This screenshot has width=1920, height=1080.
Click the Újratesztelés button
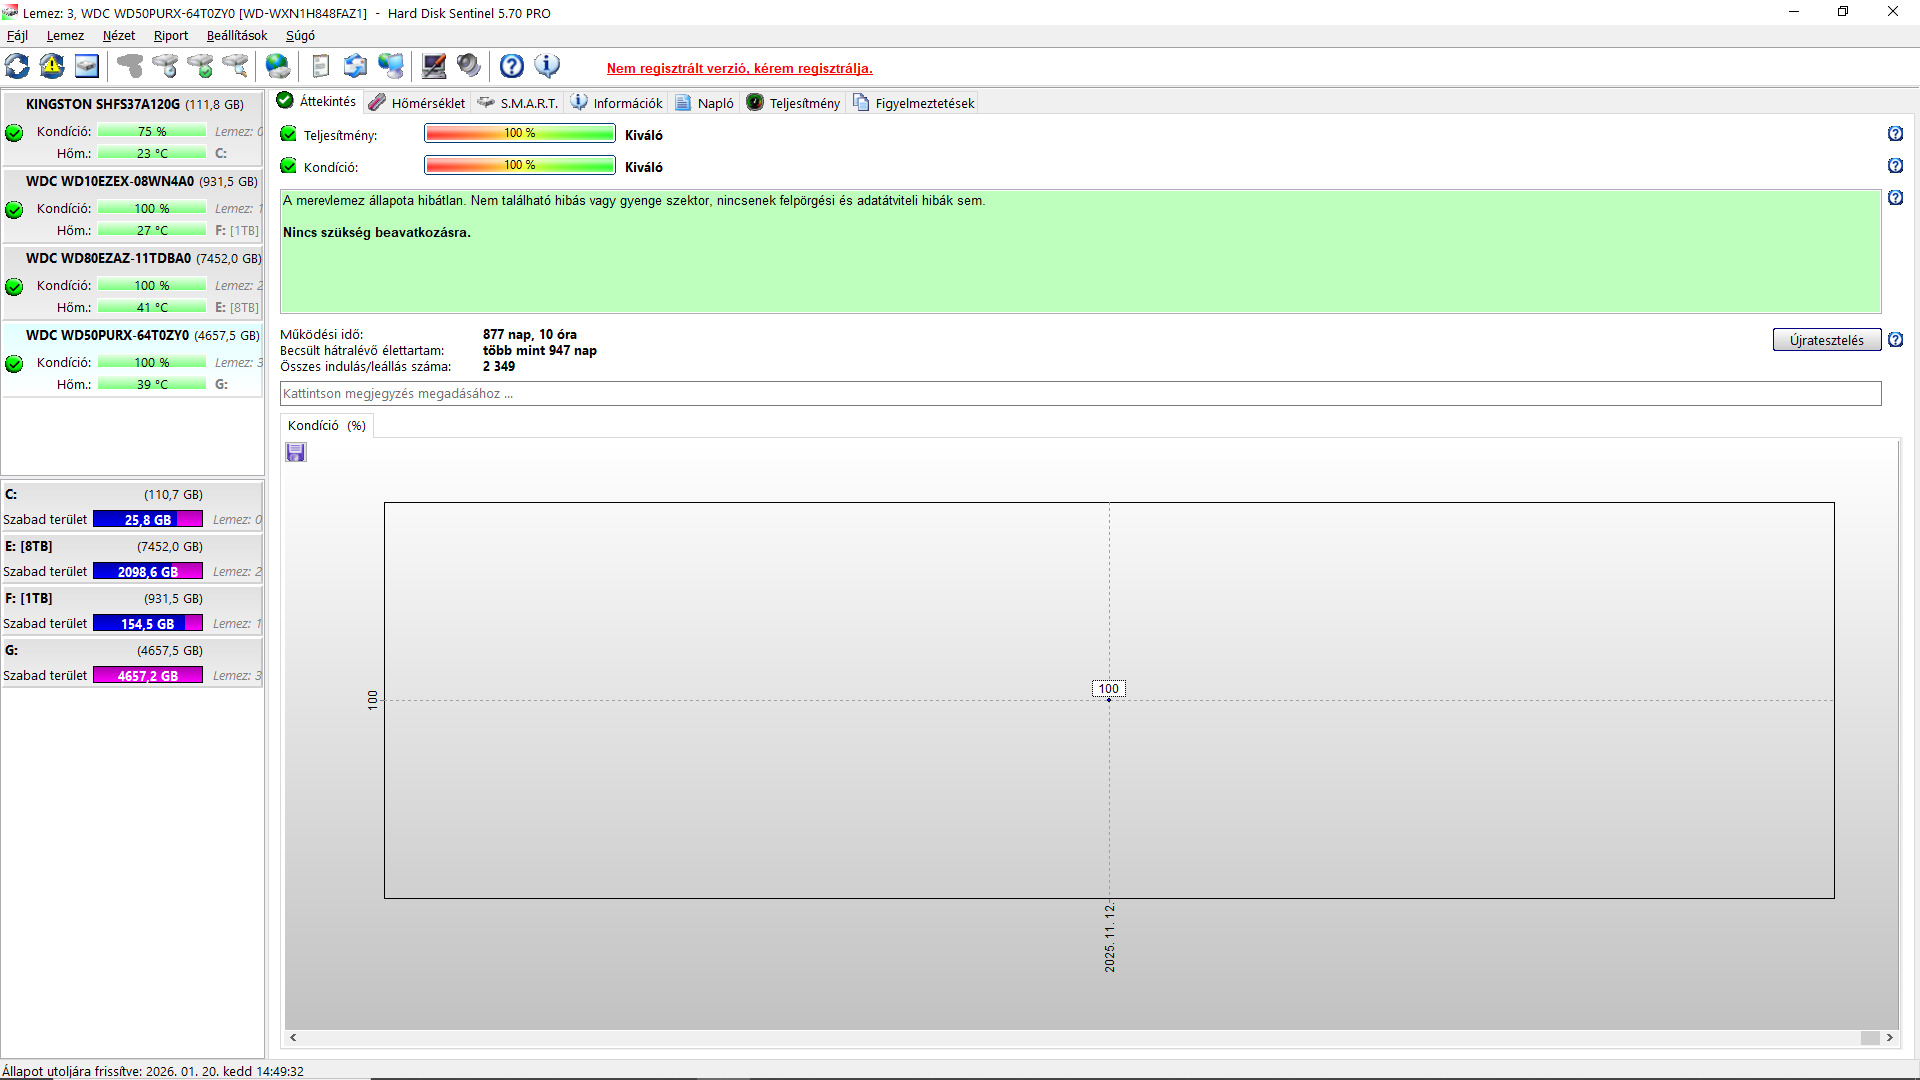(1826, 340)
